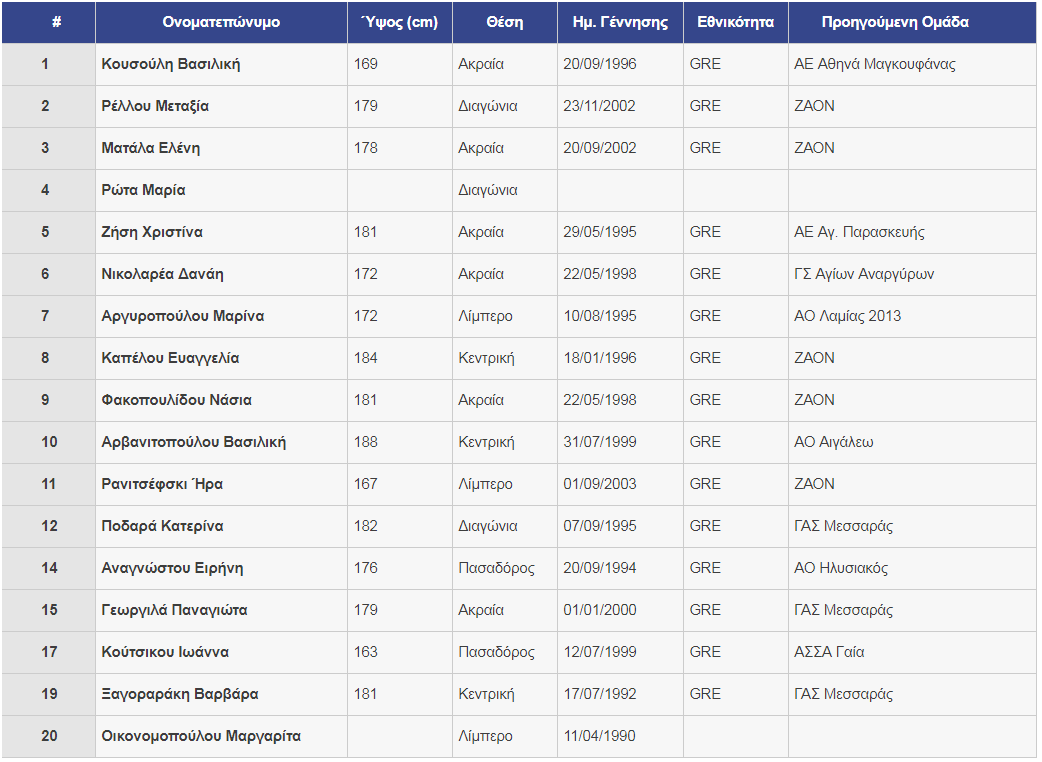Click Κεντρική position in Καπέλου Ευαγγελία row
Image resolution: width=1042 pixels, height=762 pixels.
pos(486,358)
